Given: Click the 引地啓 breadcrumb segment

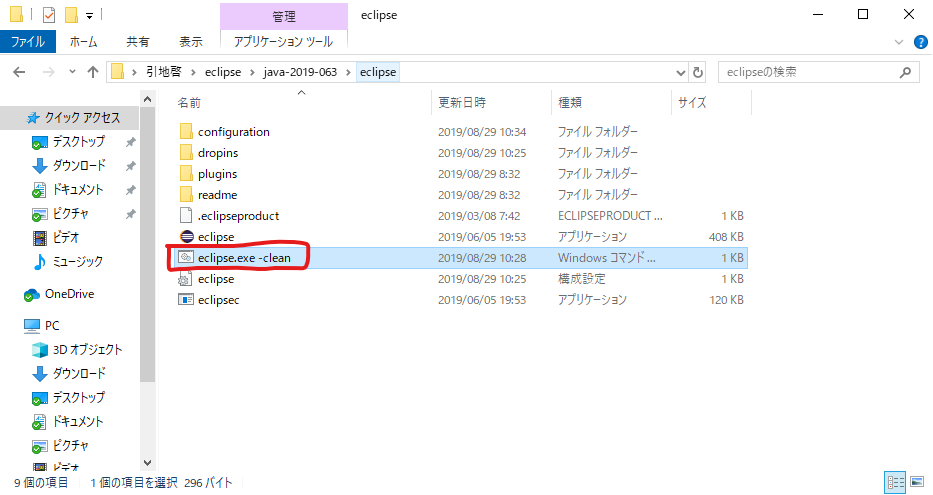Looking at the screenshot, I should click(x=164, y=72).
